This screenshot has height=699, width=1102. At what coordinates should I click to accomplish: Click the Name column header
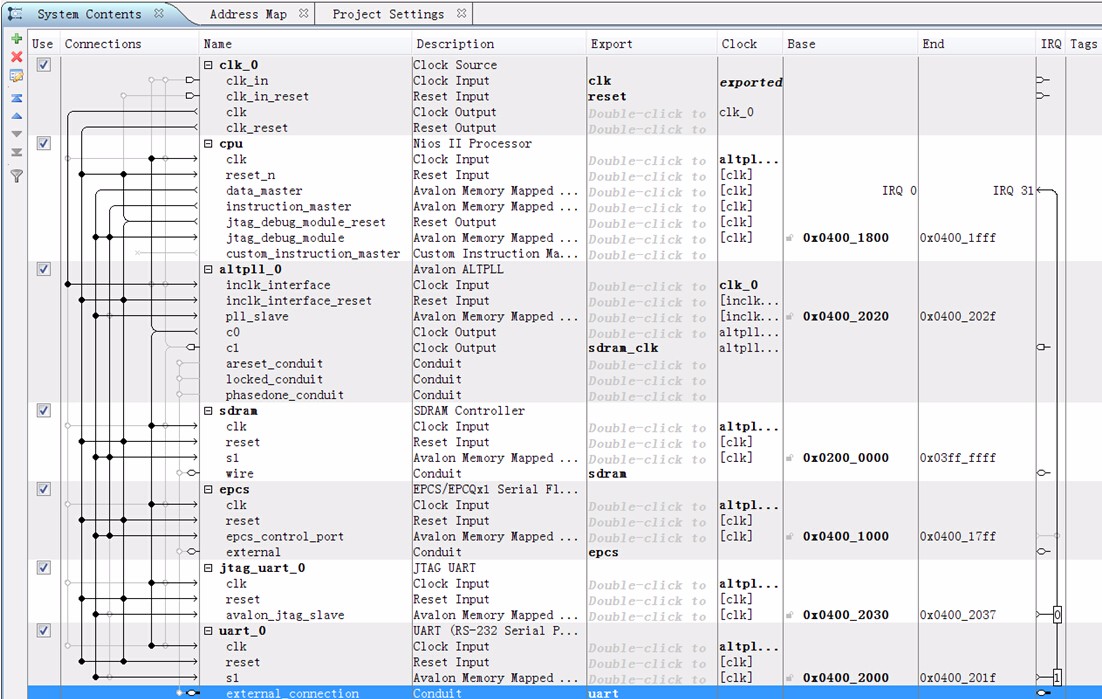[218, 44]
